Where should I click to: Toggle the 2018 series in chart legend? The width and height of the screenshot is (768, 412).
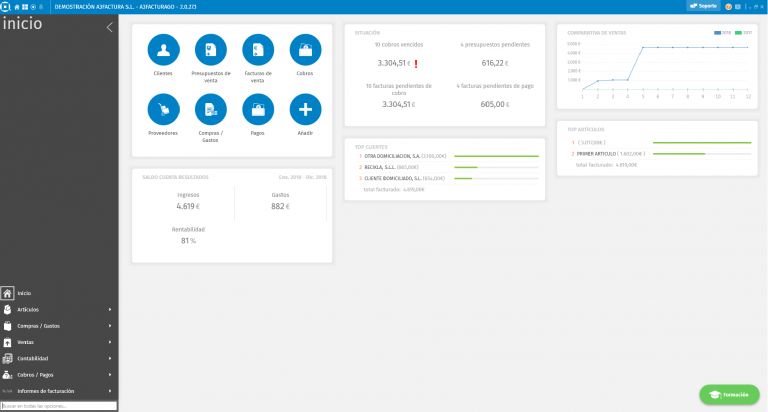[x=722, y=33]
